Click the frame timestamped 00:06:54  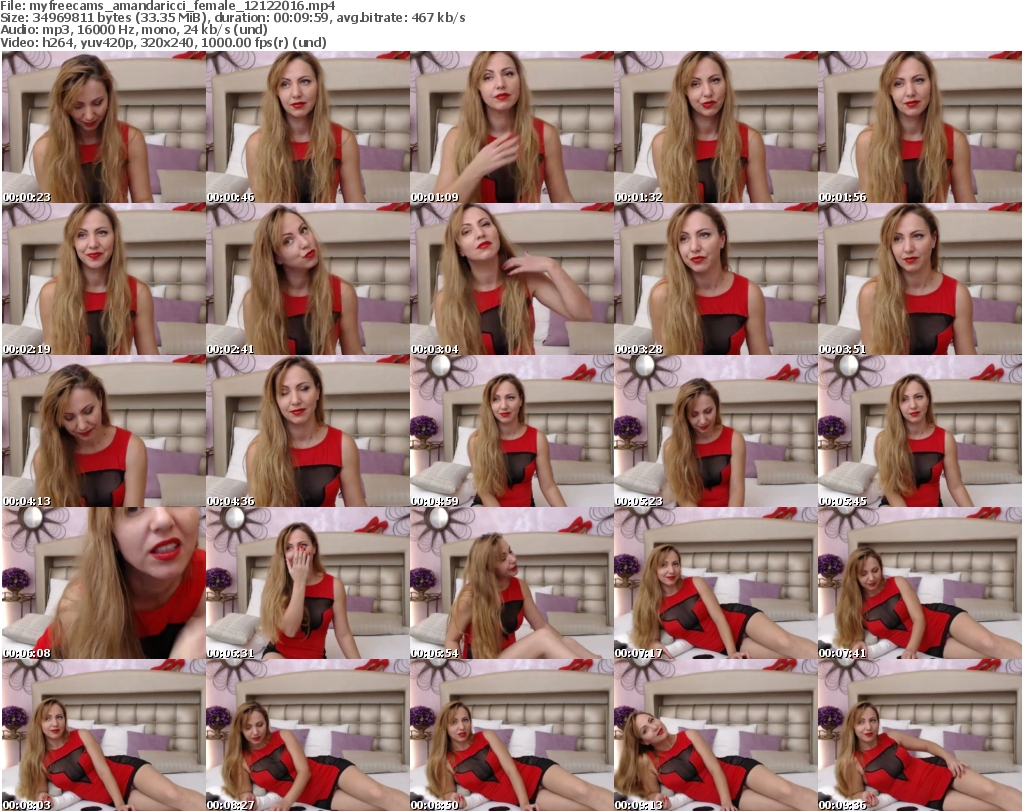pyautogui.click(x=511, y=583)
